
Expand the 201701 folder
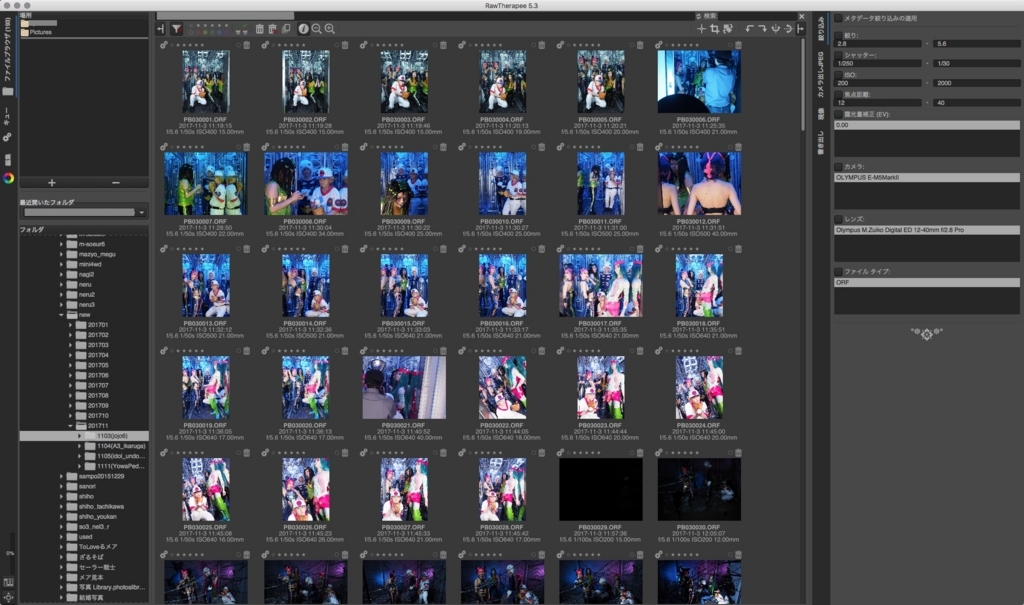pos(71,325)
